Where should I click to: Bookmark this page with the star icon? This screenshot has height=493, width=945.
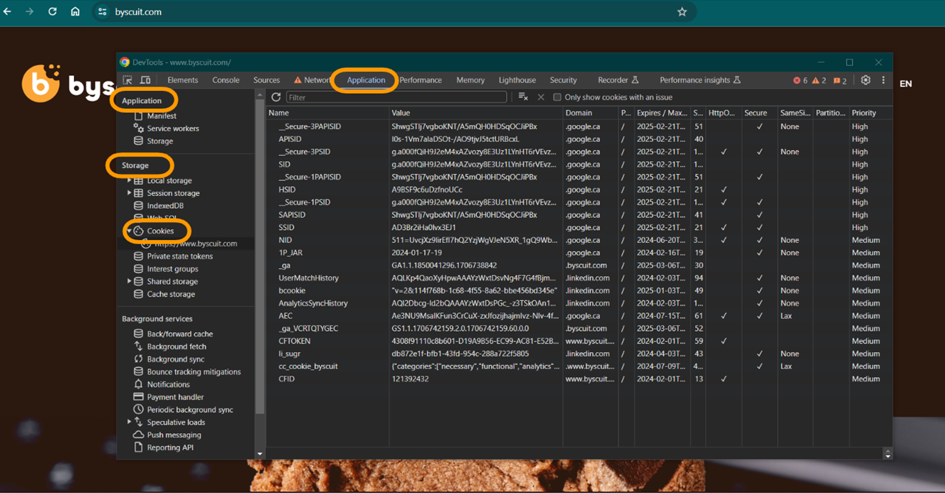coord(682,11)
